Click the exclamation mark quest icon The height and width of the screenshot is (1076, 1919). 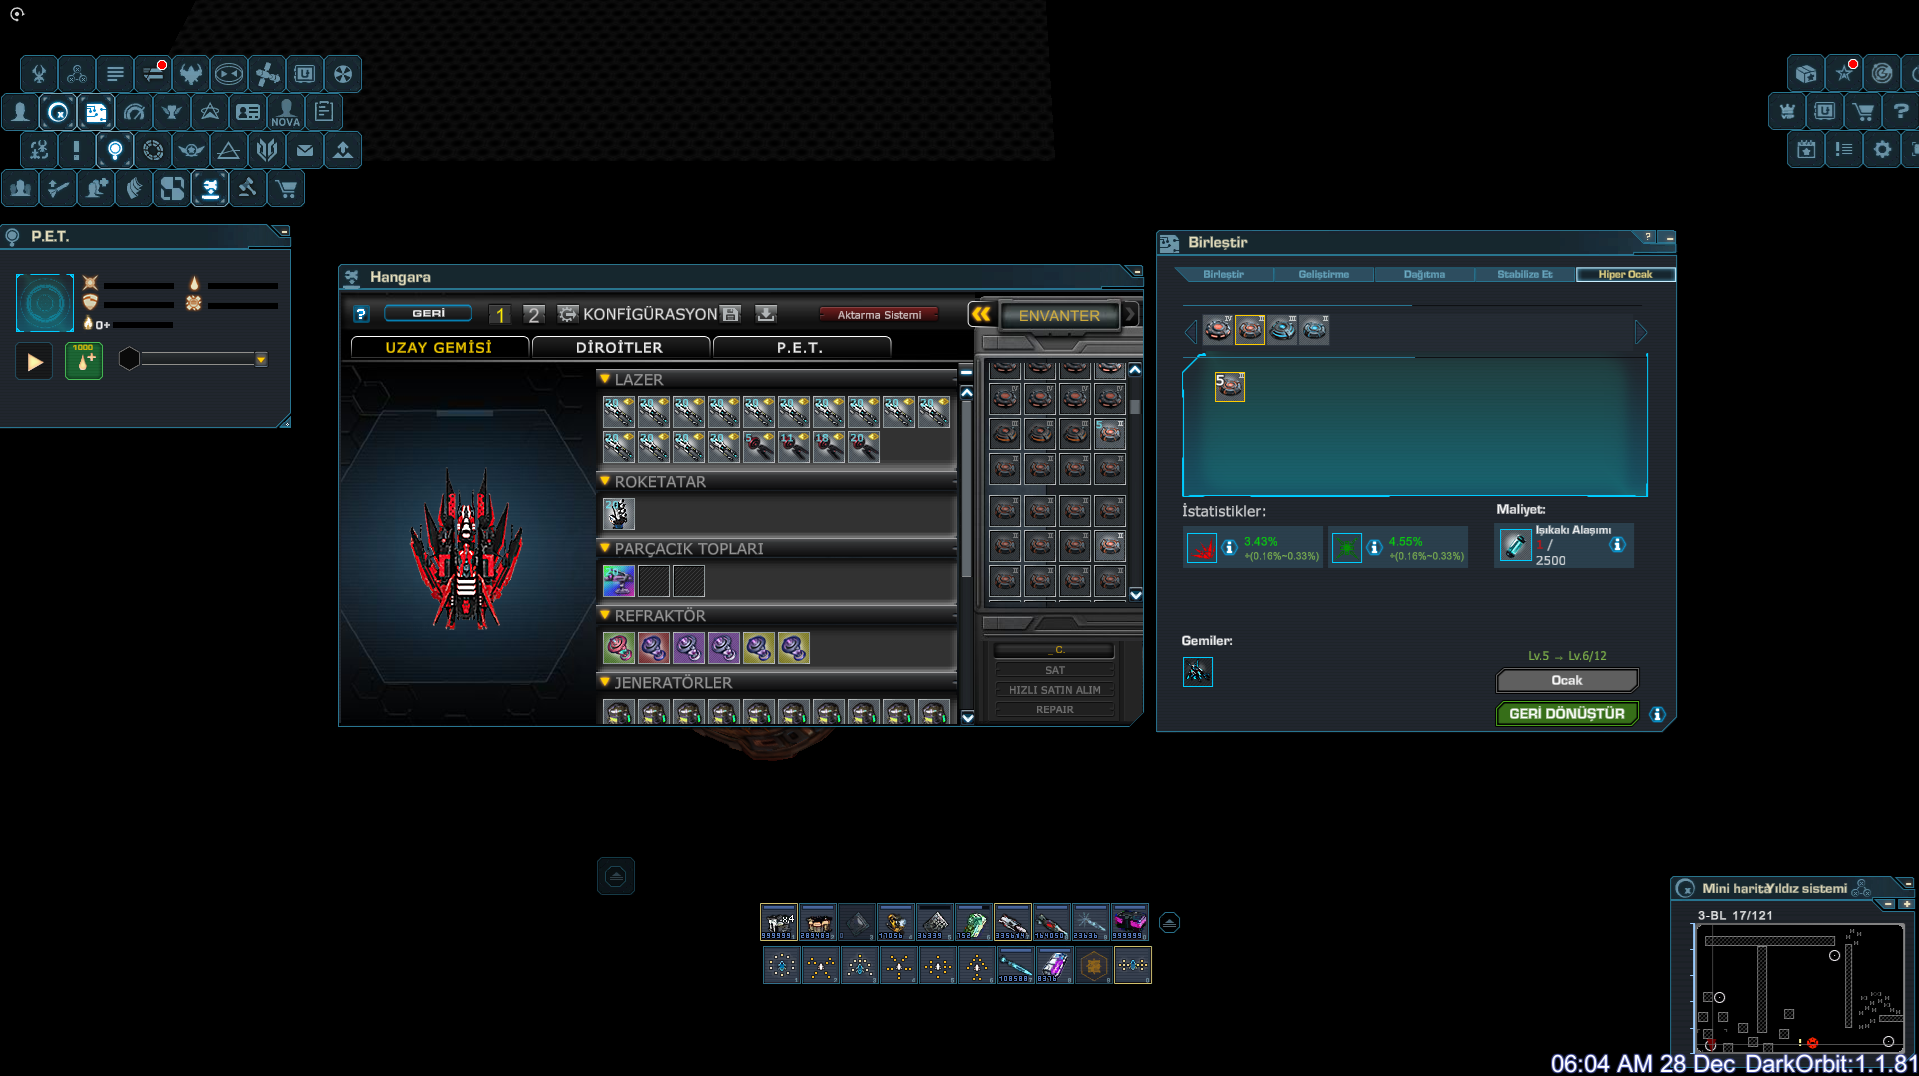pyautogui.click(x=77, y=150)
